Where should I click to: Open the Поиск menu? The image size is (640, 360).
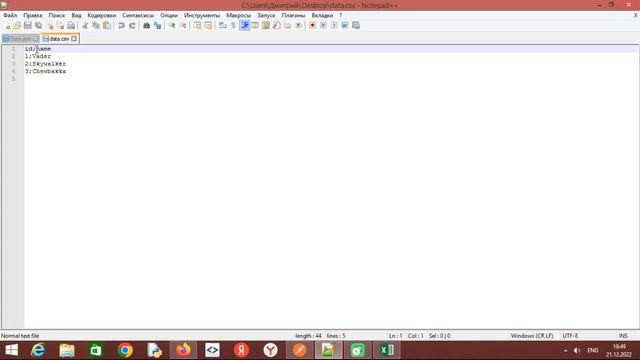coord(57,15)
